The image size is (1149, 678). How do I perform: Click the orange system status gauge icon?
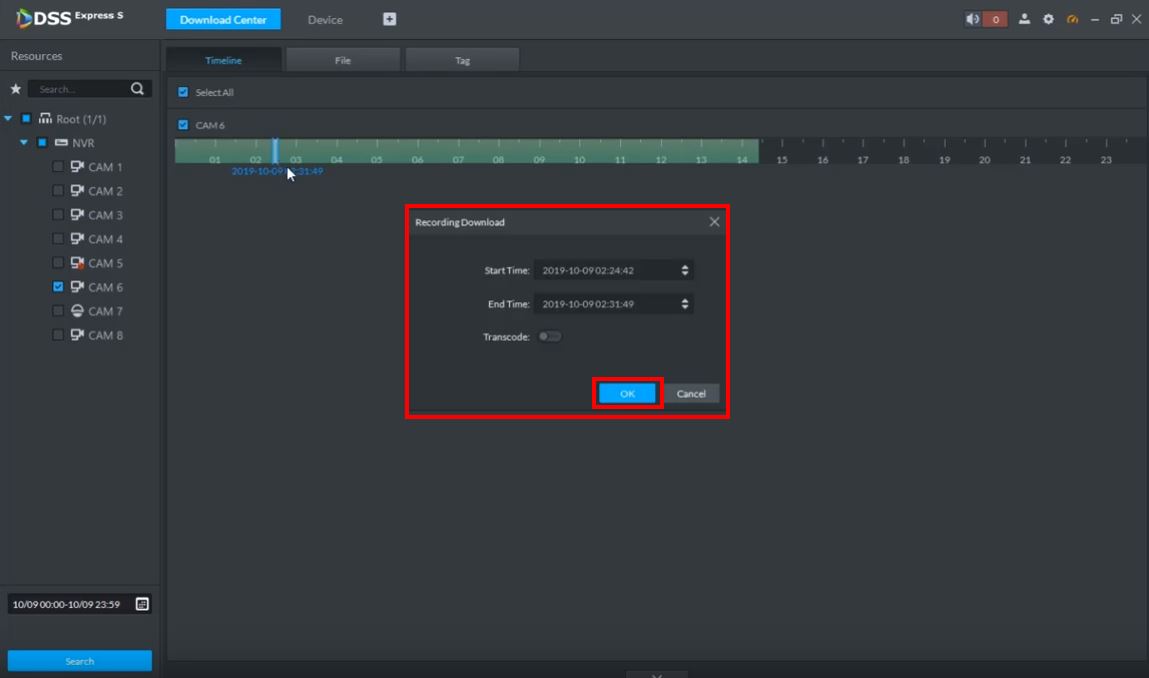(x=1073, y=19)
